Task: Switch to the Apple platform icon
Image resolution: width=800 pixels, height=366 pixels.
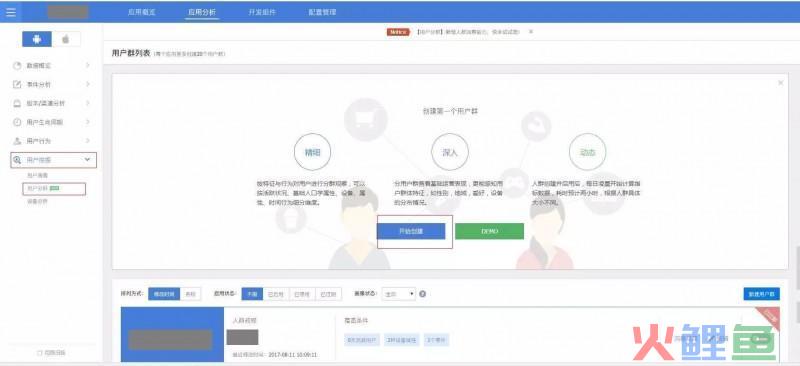Action: [66, 39]
